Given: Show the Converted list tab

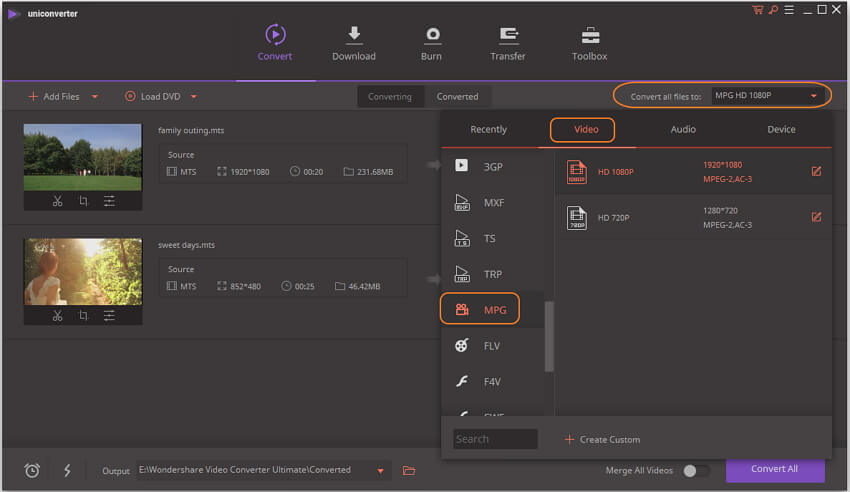Looking at the screenshot, I should tap(458, 96).
